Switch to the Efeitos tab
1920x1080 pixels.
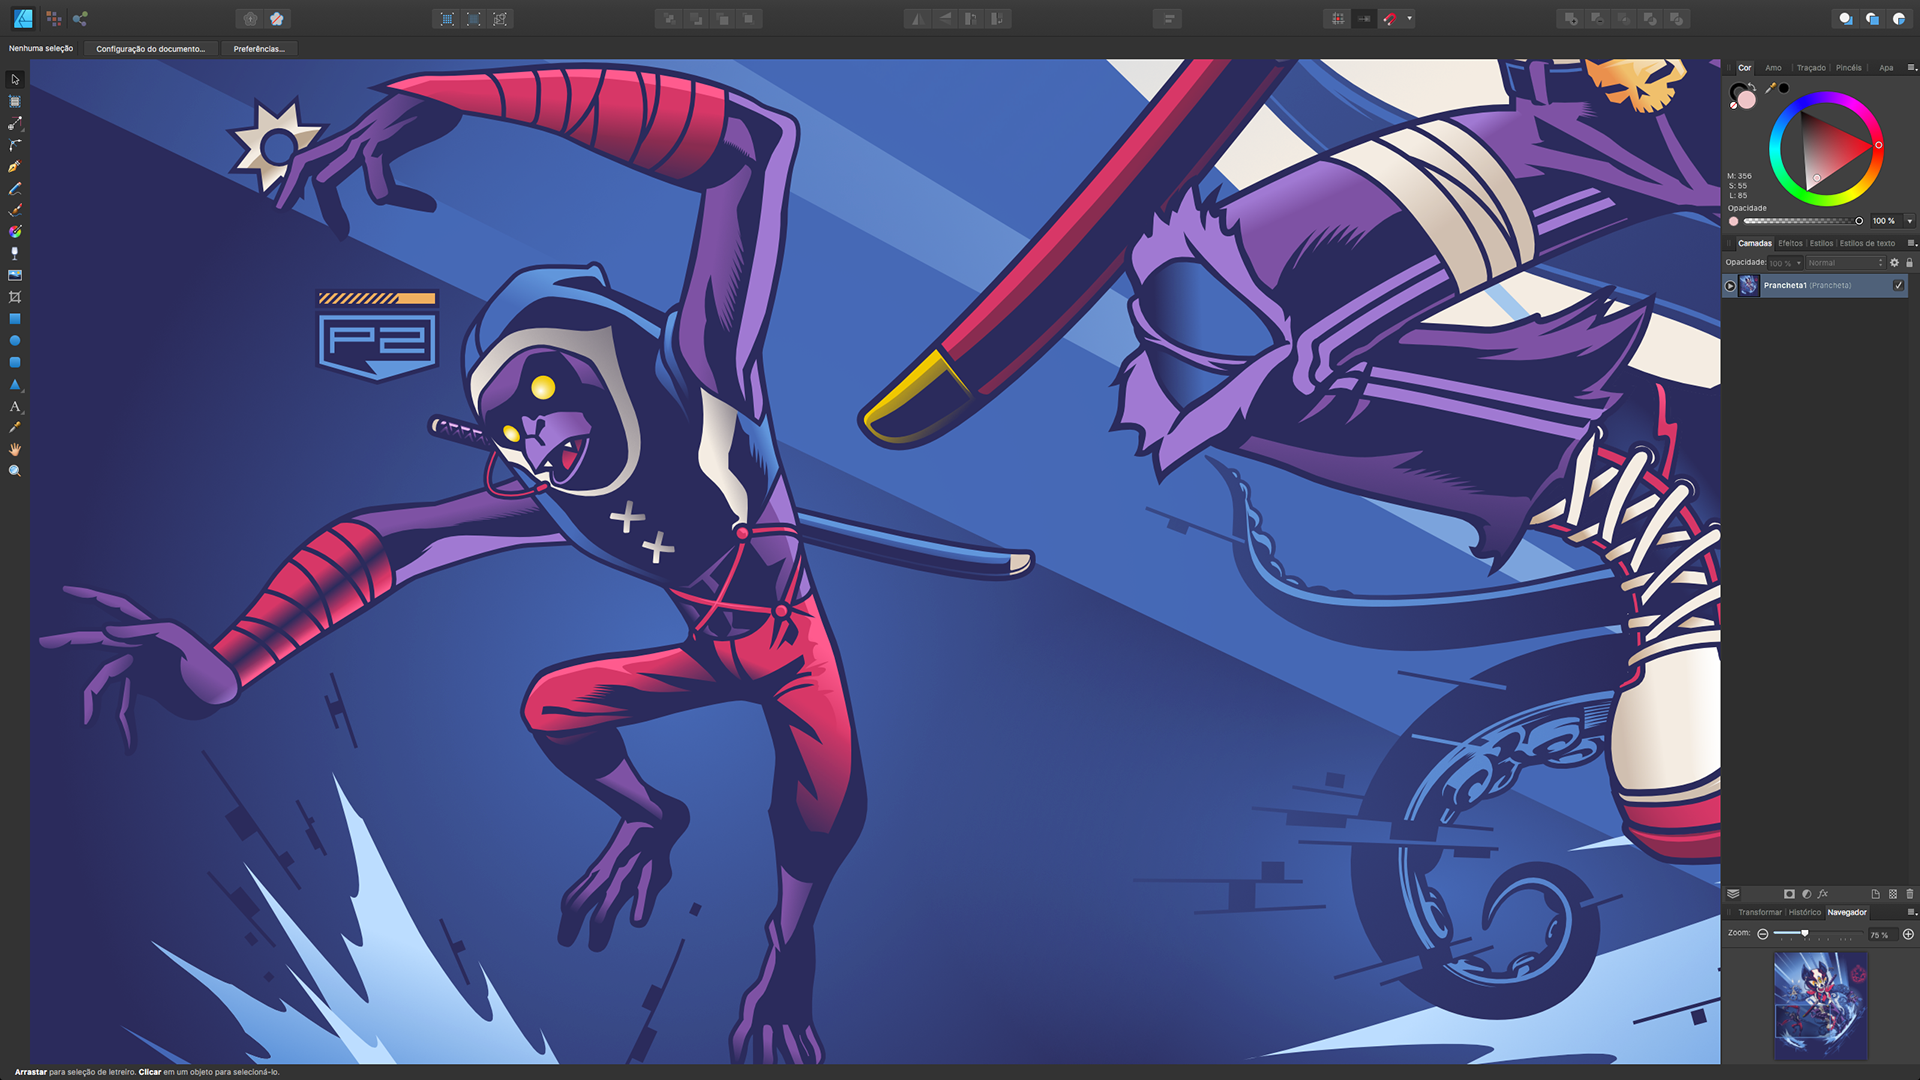pyautogui.click(x=1790, y=243)
